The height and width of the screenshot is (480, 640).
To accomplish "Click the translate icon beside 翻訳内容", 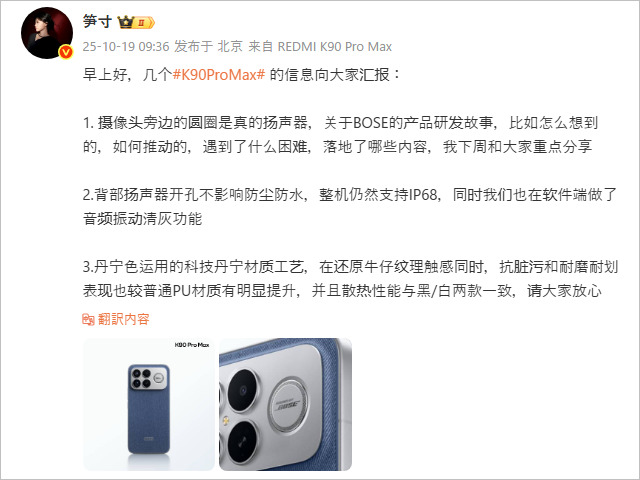I will [x=88, y=319].
